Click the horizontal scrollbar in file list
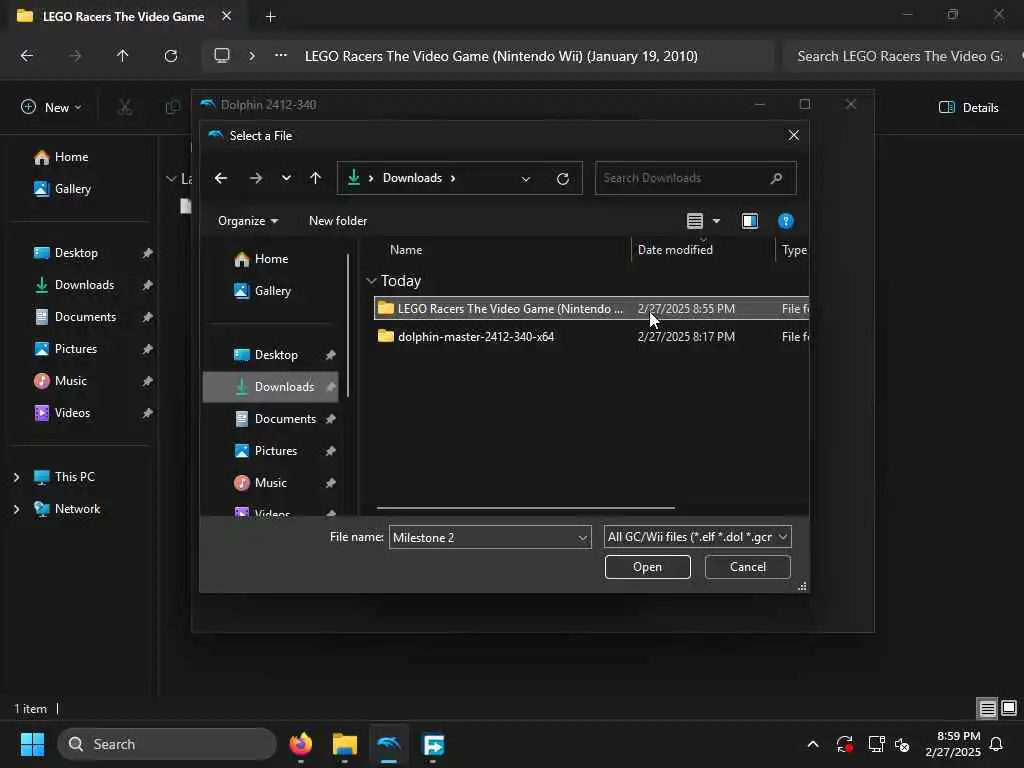The height and width of the screenshot is (768, 1024). click(526, 508)
